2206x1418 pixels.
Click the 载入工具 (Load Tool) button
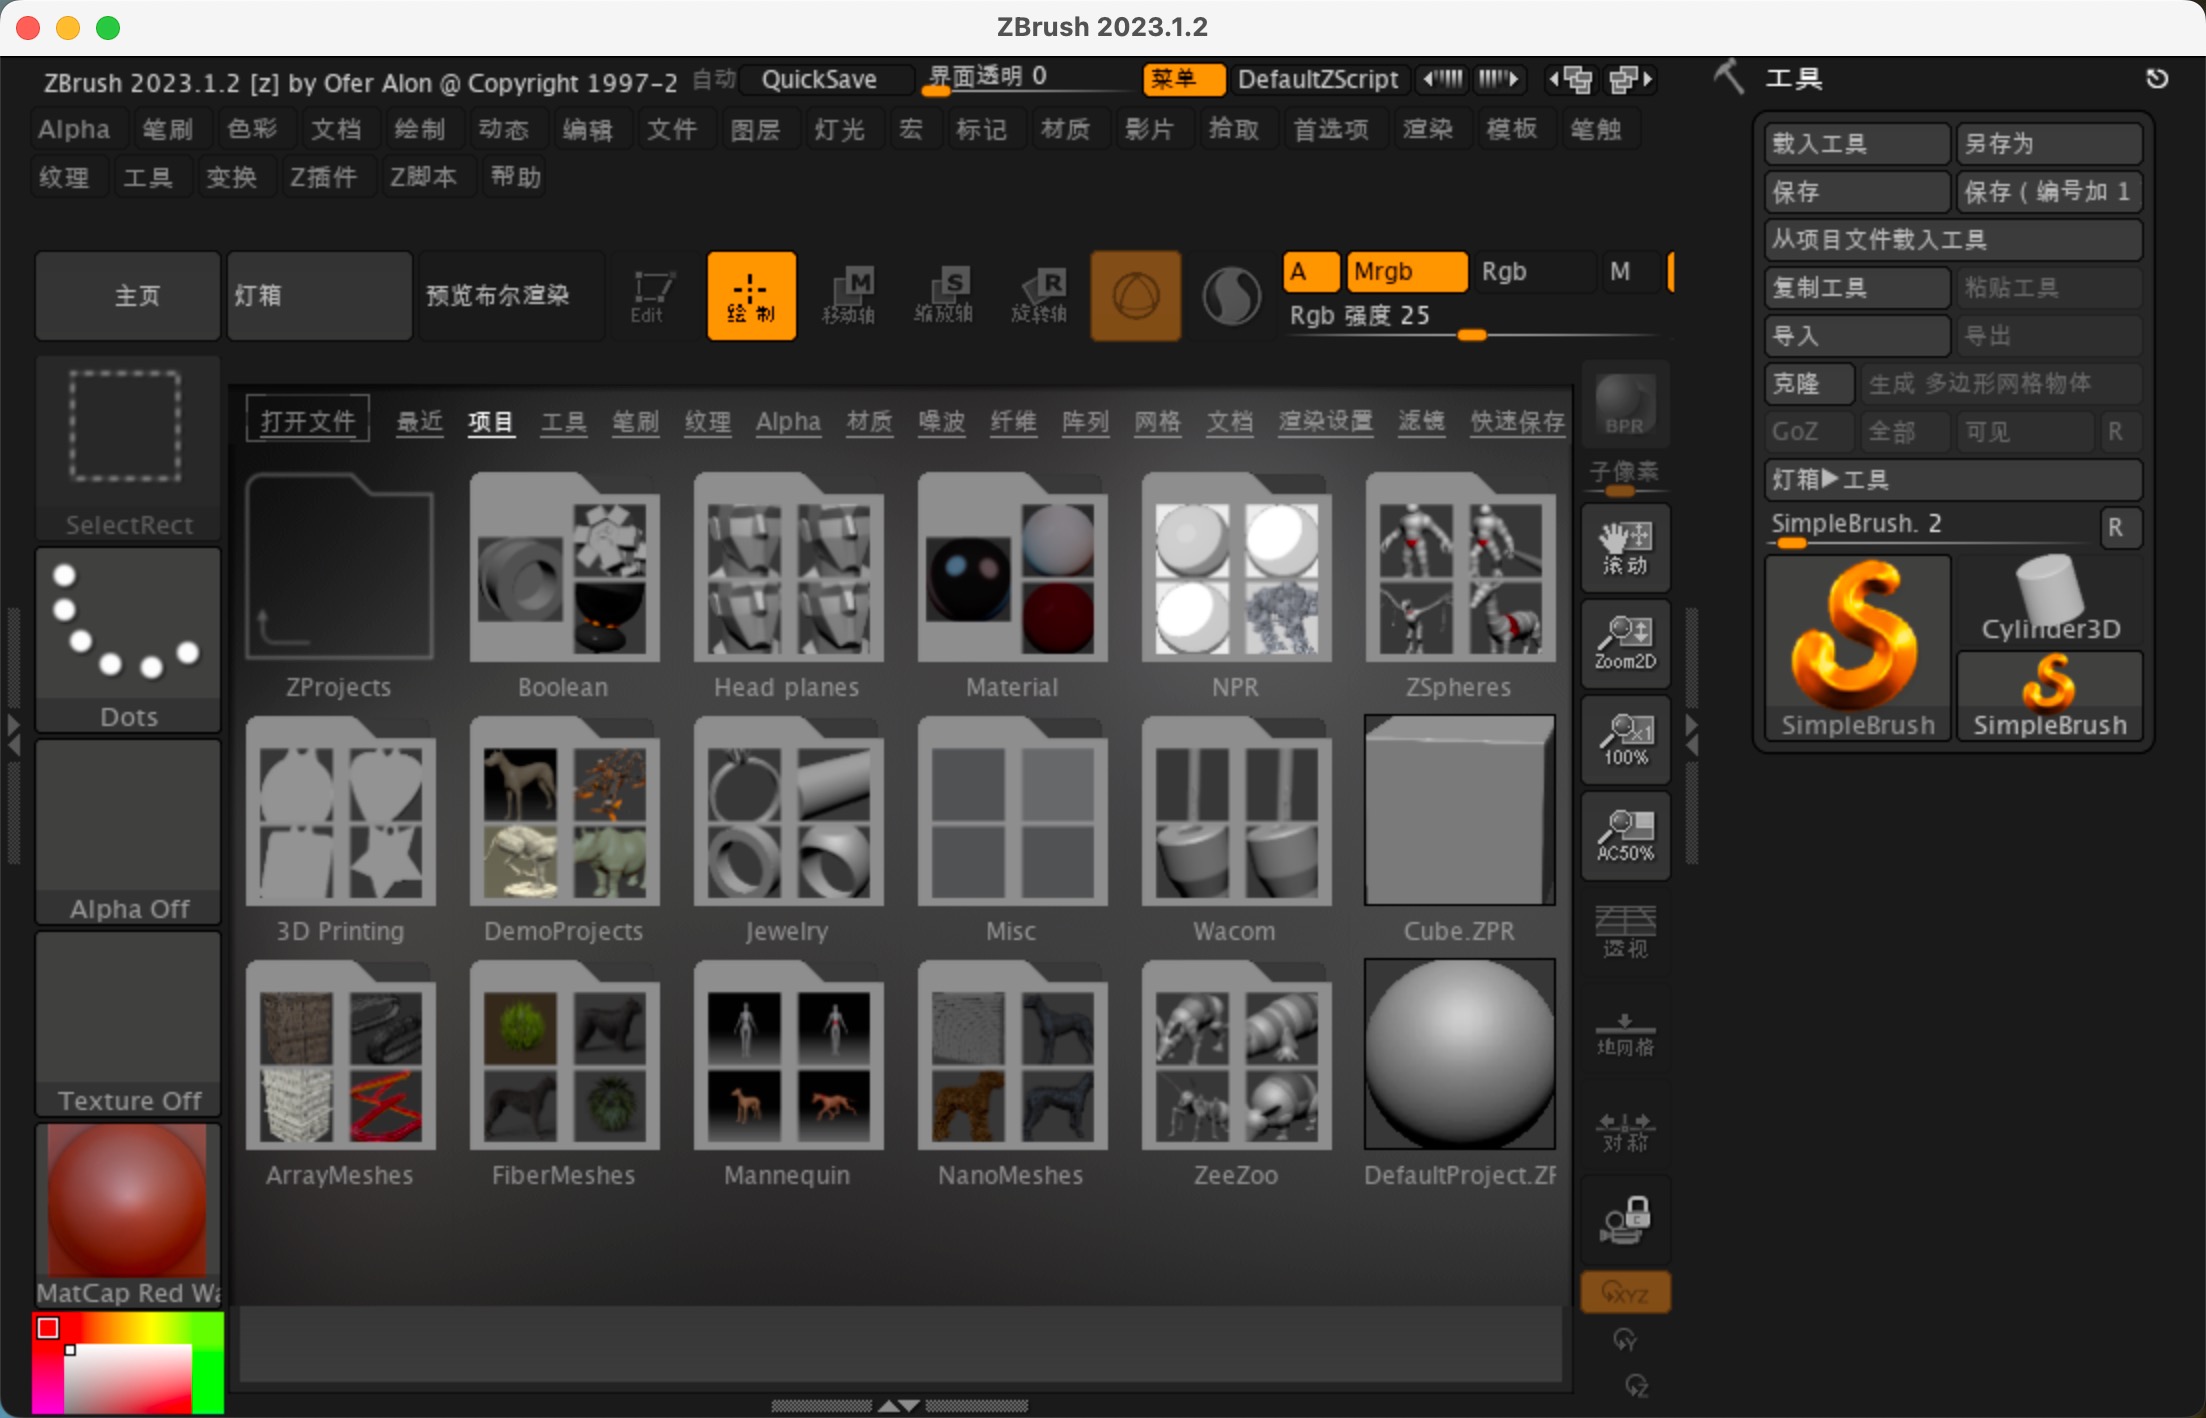click(x=1857, y=144)
